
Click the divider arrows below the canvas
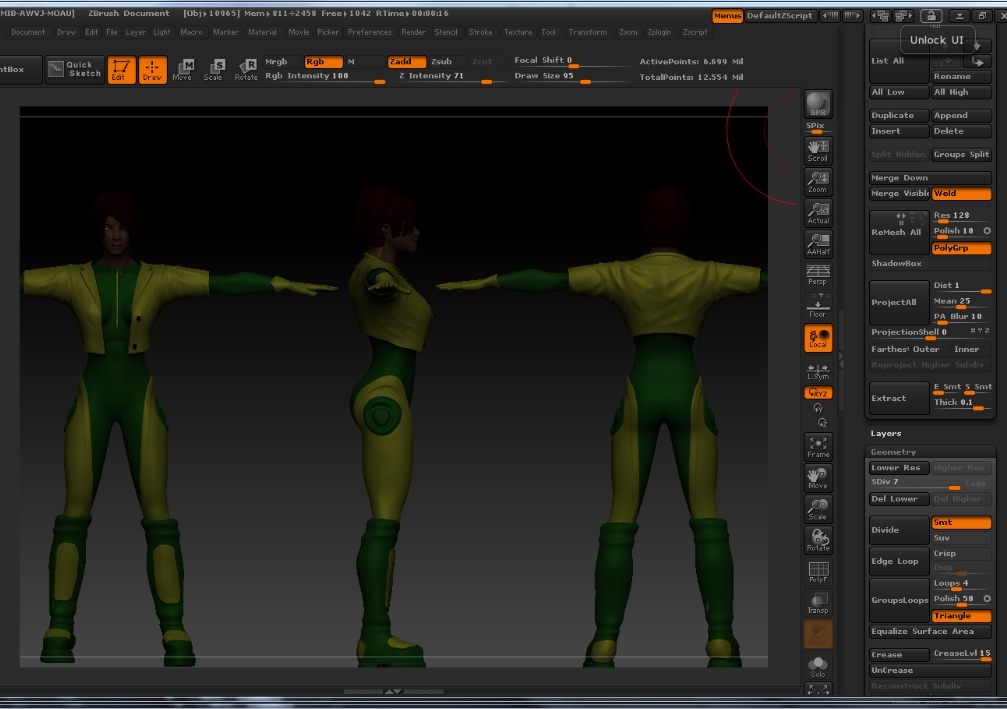[393, 692]
